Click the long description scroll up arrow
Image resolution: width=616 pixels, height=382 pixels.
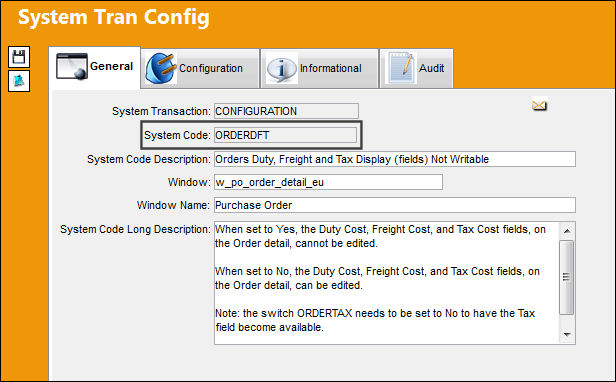point(567,231)
